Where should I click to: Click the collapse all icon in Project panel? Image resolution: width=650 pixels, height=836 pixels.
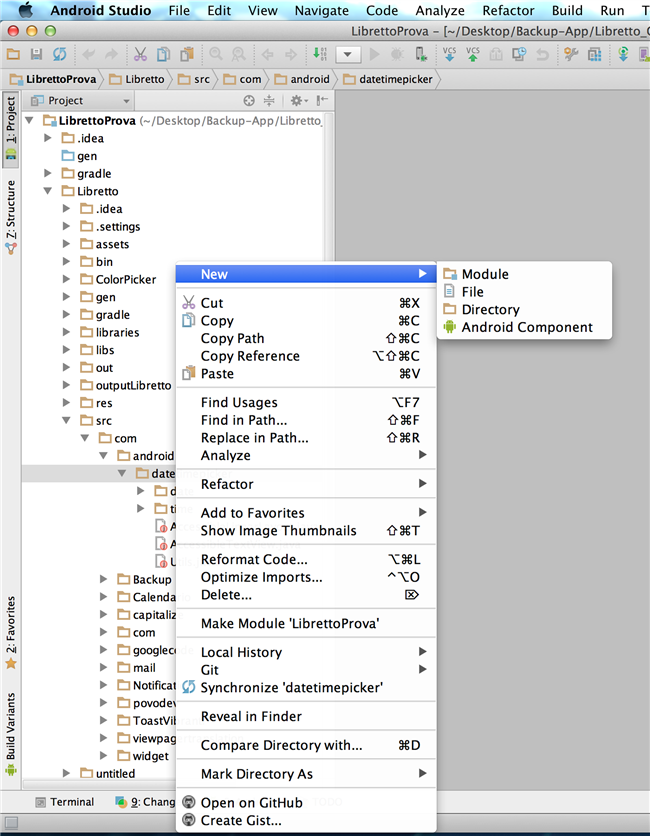pos(269,100)
